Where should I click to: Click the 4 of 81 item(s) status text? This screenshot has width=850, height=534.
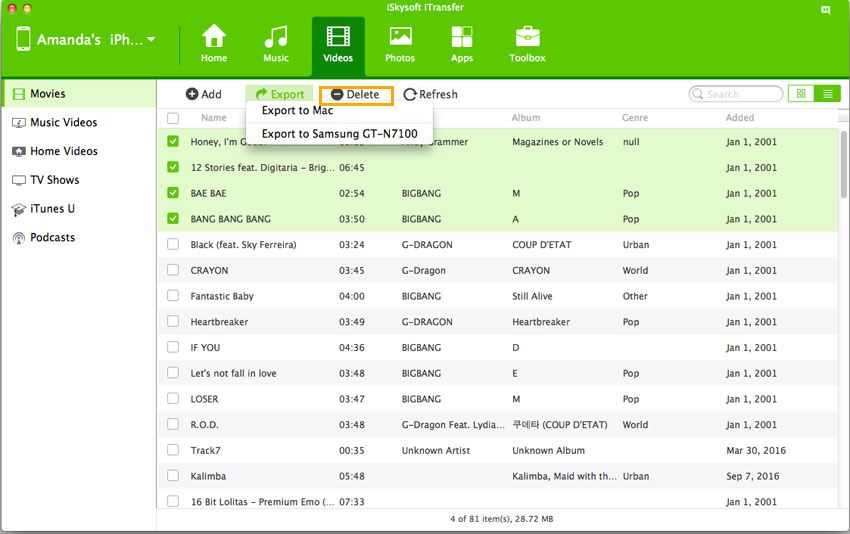501,519
